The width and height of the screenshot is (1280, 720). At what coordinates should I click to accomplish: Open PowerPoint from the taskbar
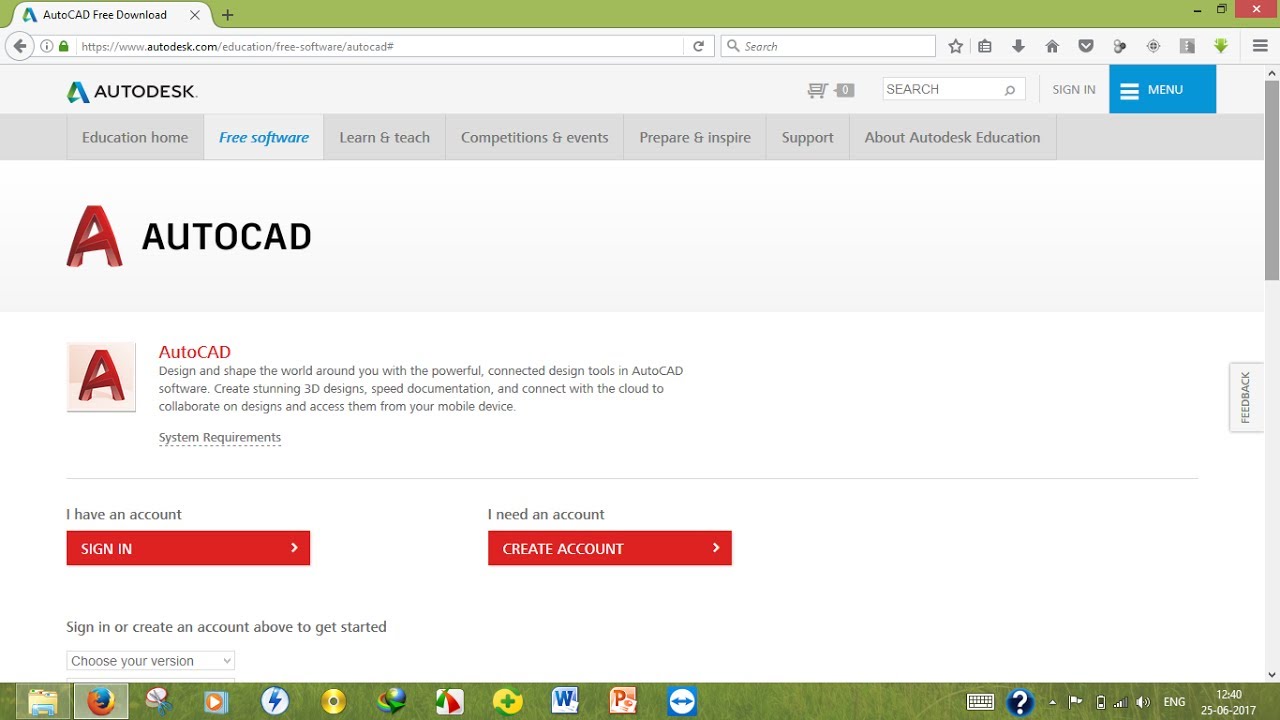click(x=623, y=702)
